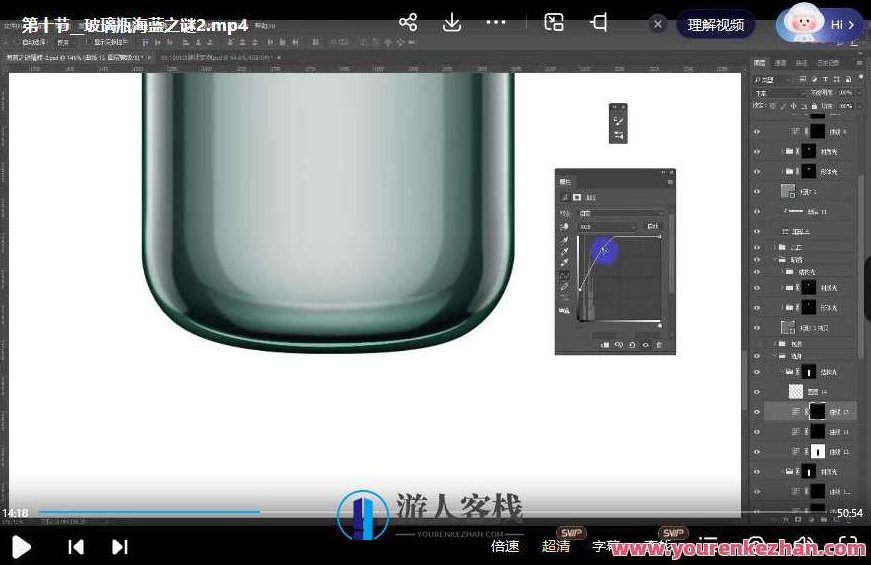Hide the horizontal line shape layer
Screen dimensions: 871x565
(757, 212)
